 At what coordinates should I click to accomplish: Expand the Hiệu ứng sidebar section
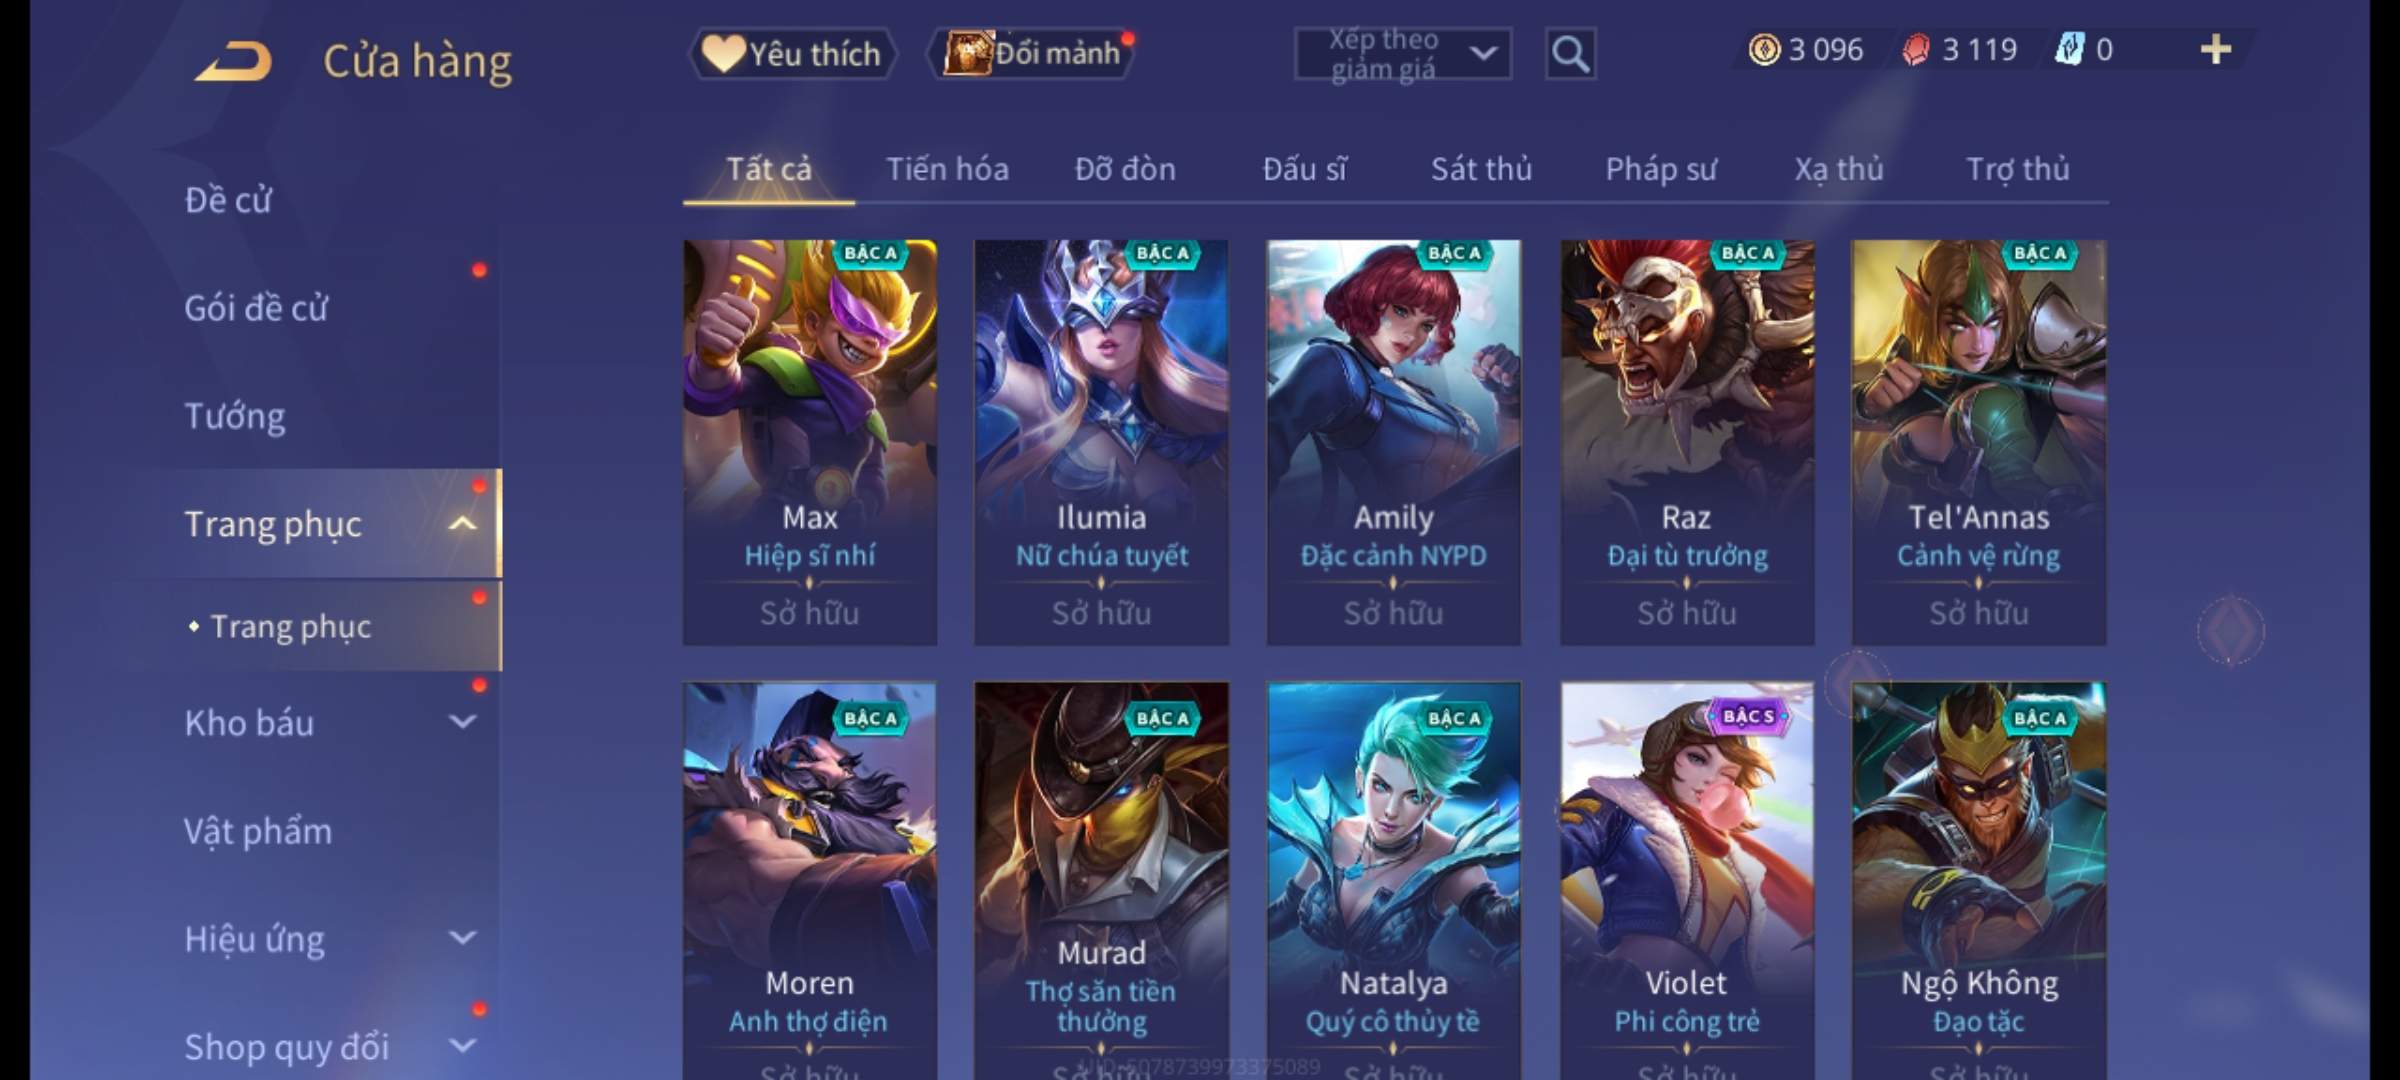pos(462,938)
